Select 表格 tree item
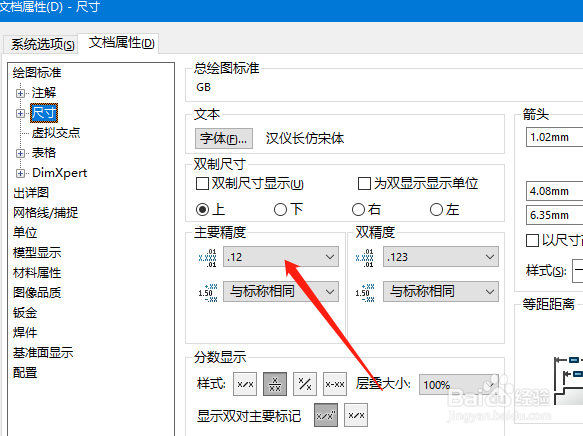 coord(44,153)
